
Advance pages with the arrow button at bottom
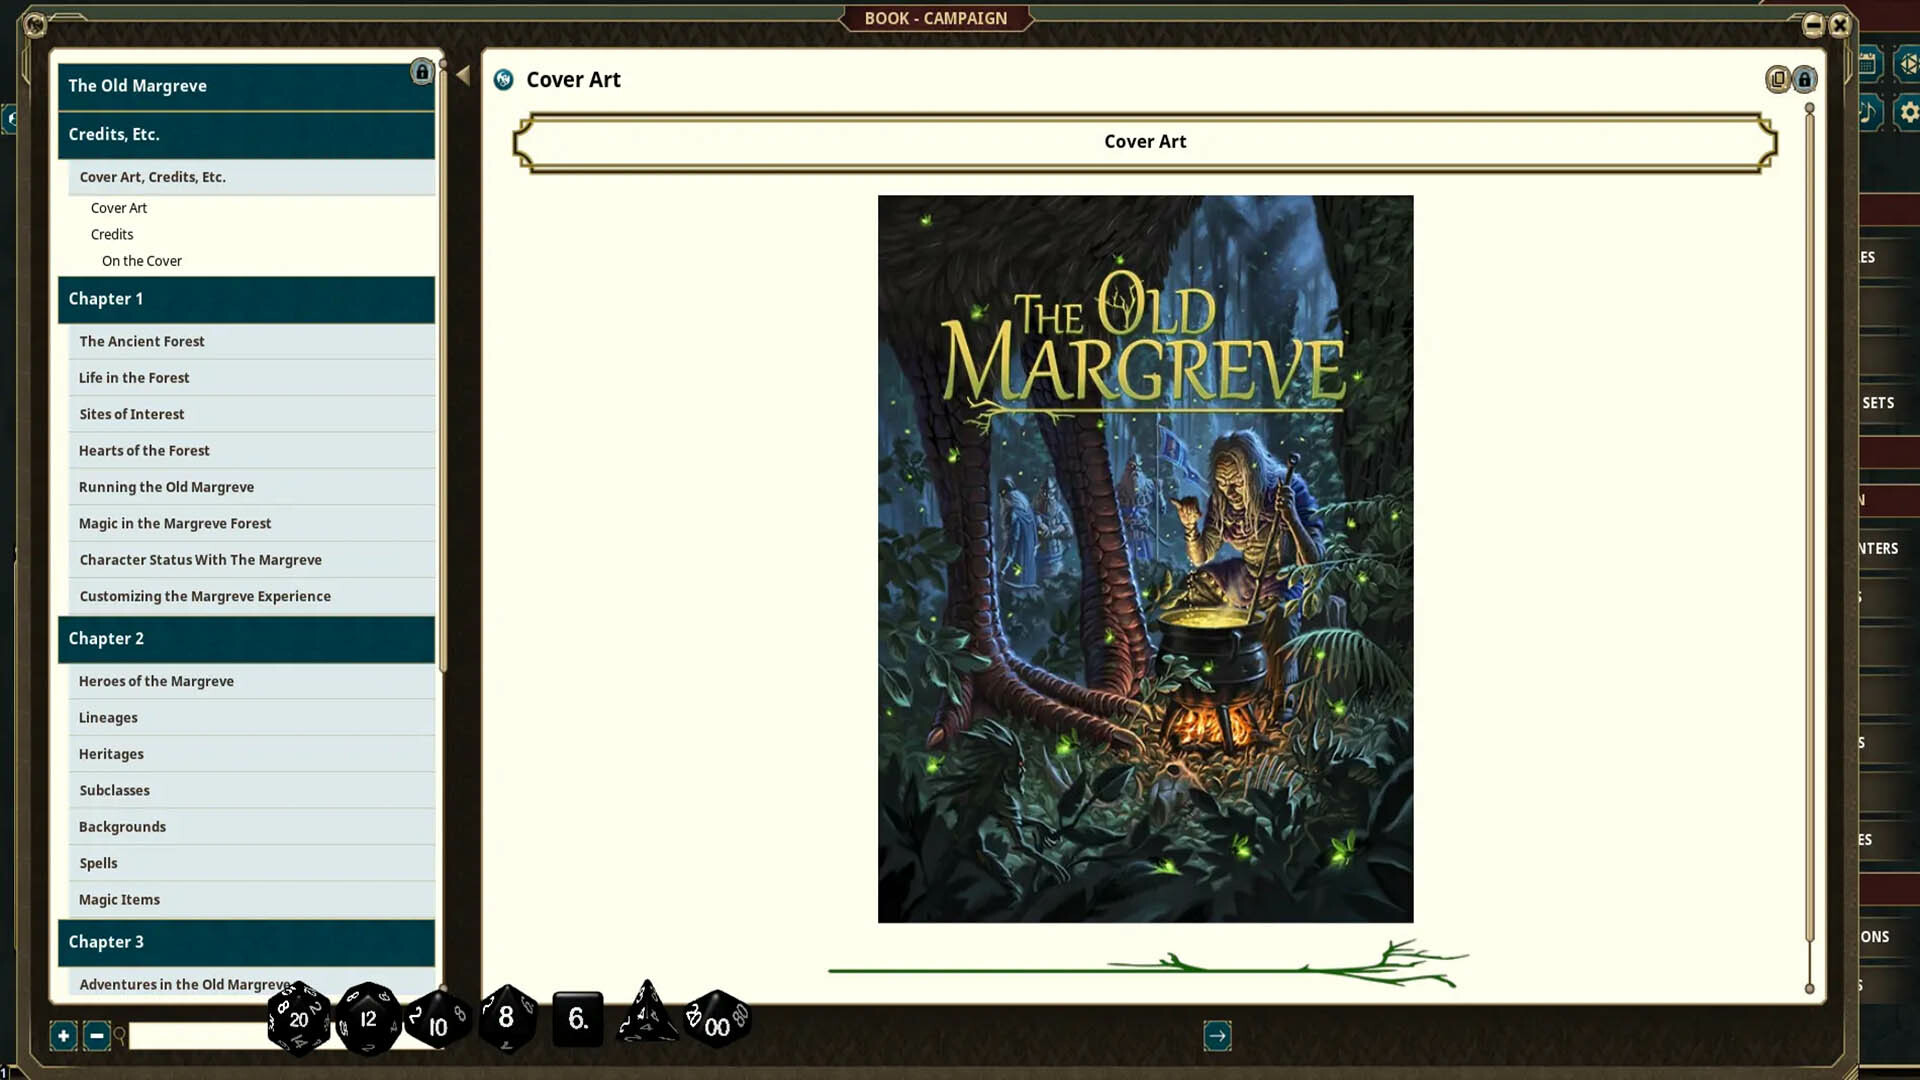pos(1218,1036)
